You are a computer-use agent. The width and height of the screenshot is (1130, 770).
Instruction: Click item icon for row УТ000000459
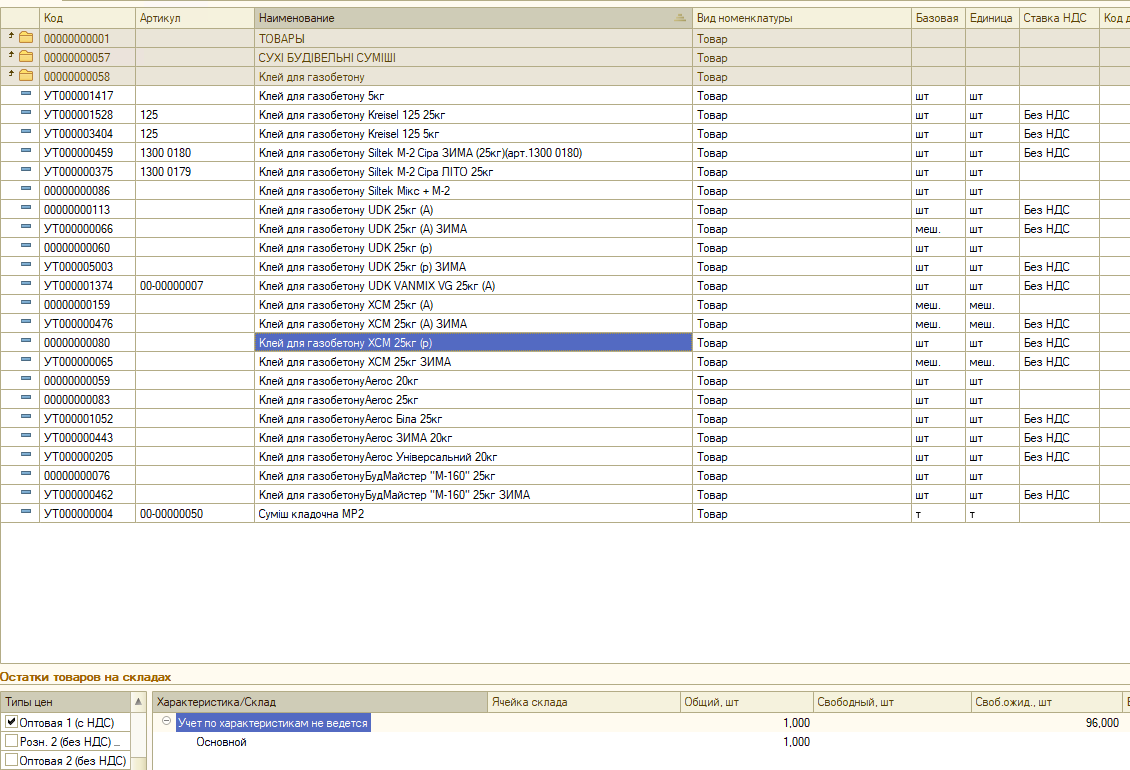pyautogui.click(x=26, y=151)
